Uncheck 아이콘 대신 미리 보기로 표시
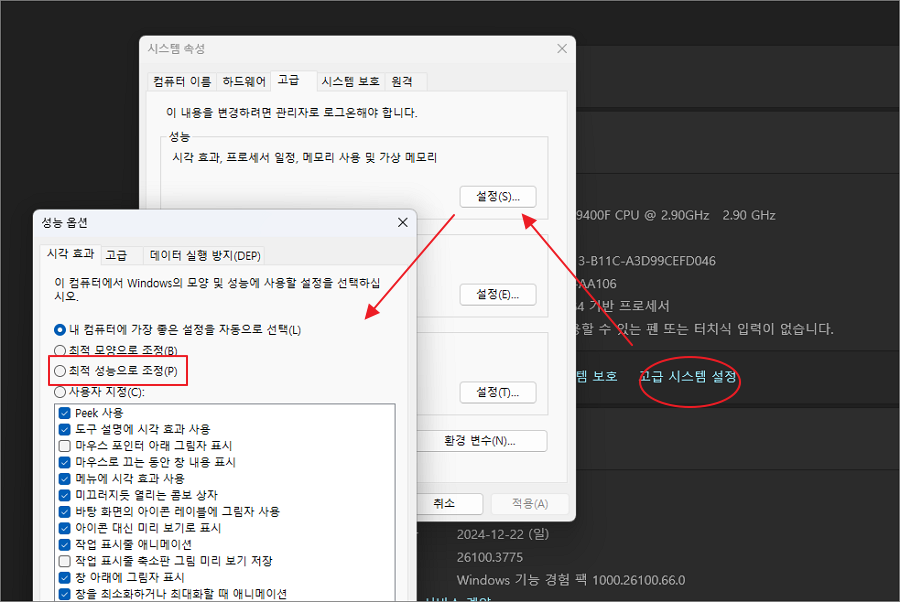 pos(65,528)
